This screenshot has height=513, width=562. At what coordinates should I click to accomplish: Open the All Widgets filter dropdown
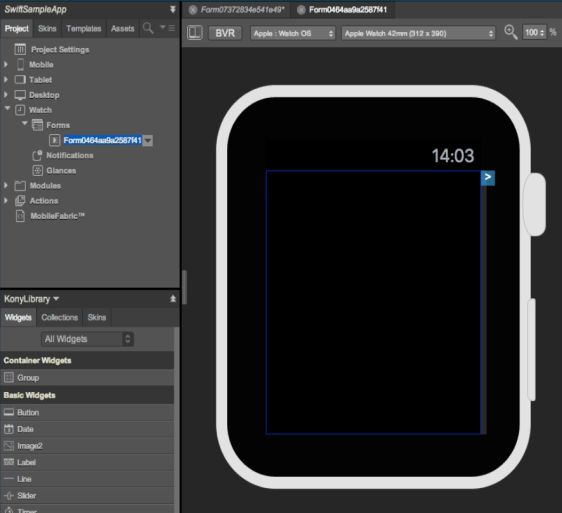point(87,339)
